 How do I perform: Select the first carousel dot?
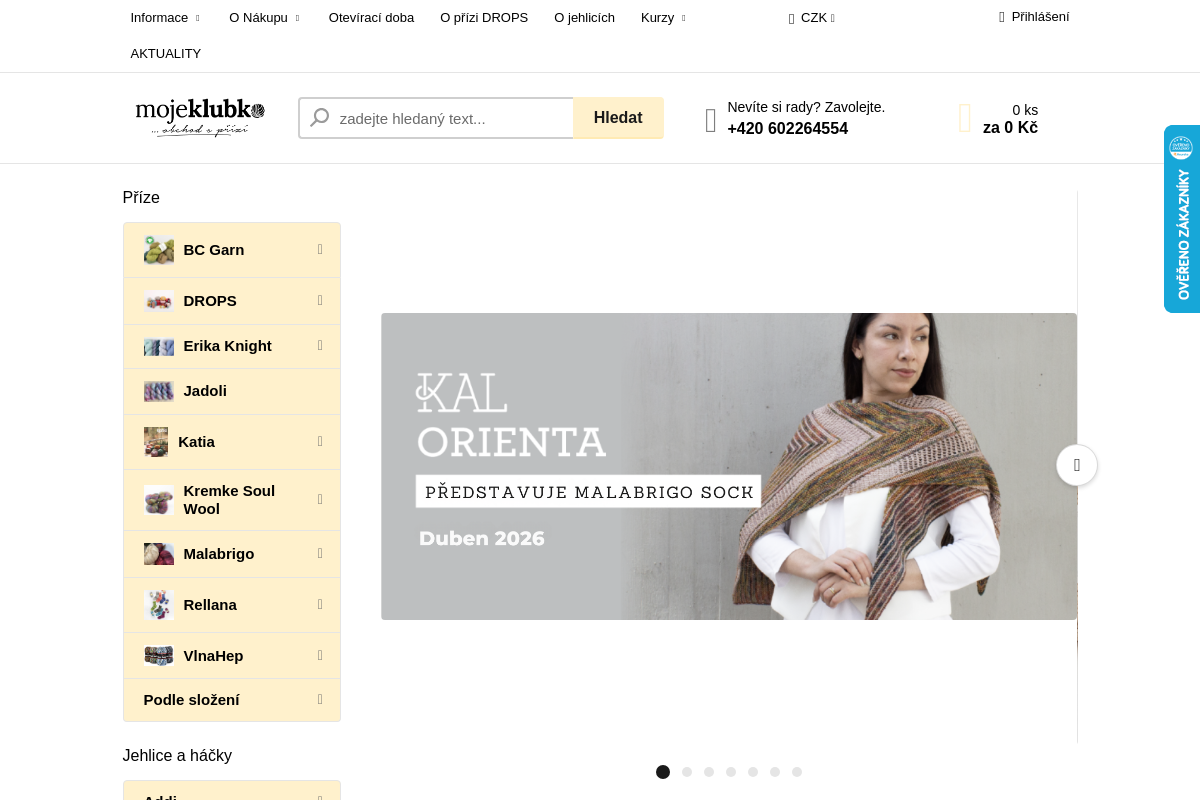(x=663, y=772)
